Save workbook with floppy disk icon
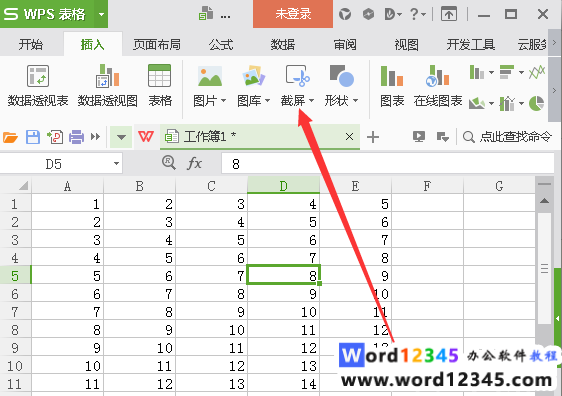The image size is (562, 396). pos(33,137)
